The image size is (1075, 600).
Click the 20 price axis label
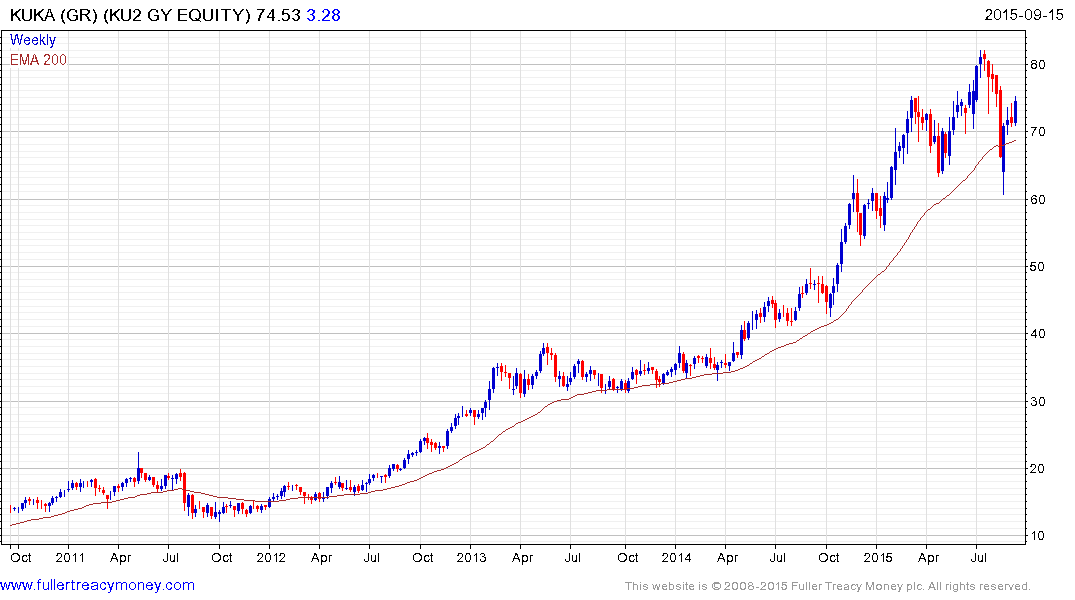pyautogui.click(x=1037, y=469)
